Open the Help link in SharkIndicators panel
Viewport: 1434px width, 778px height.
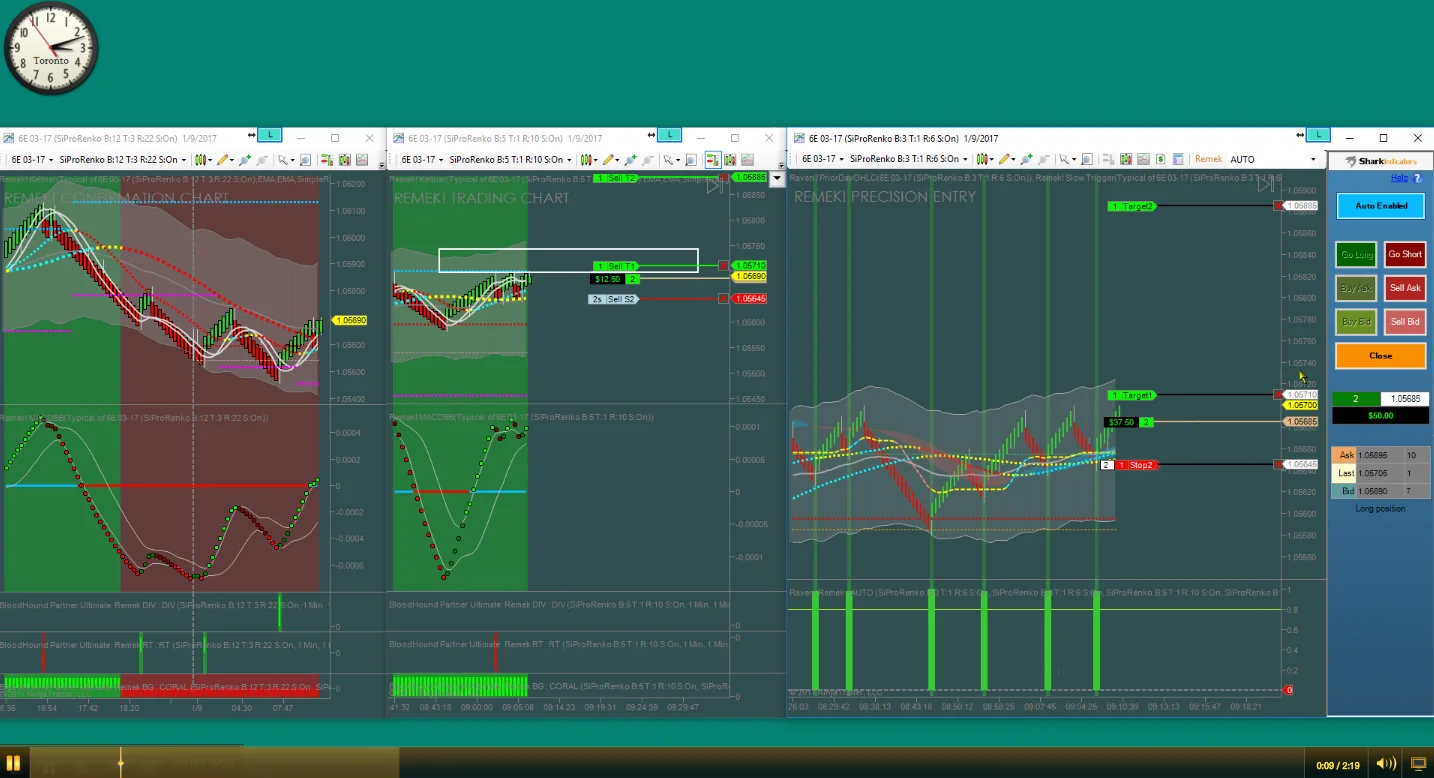pyautogui.click(x=1399, y=178)
